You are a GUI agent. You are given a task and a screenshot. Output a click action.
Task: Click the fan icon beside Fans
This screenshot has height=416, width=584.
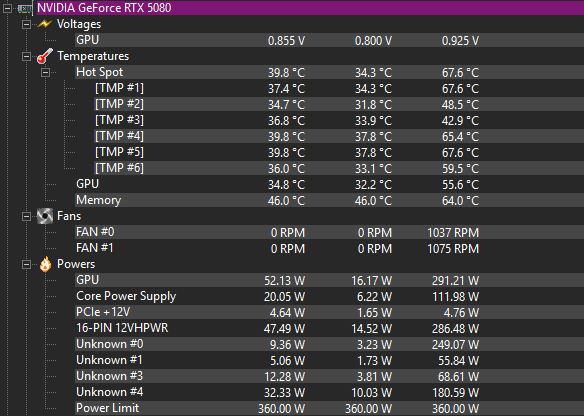coord(45,216)
